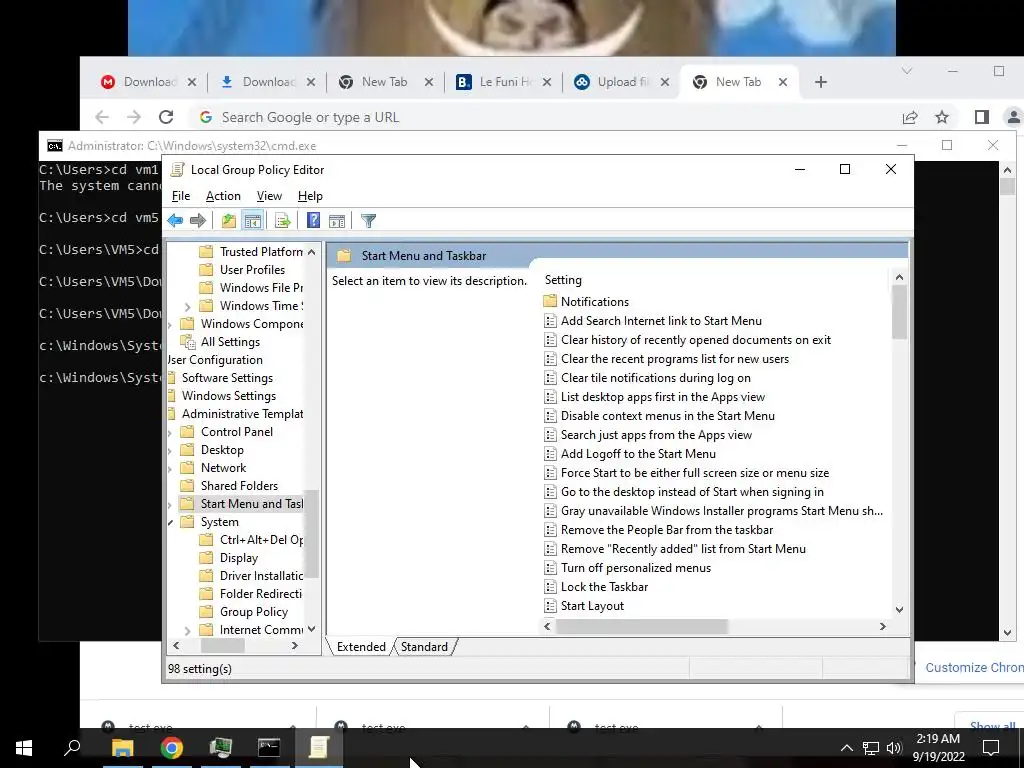The image size is (1024, 768).
Task: Open the File menu
Action: click(181, 196)
